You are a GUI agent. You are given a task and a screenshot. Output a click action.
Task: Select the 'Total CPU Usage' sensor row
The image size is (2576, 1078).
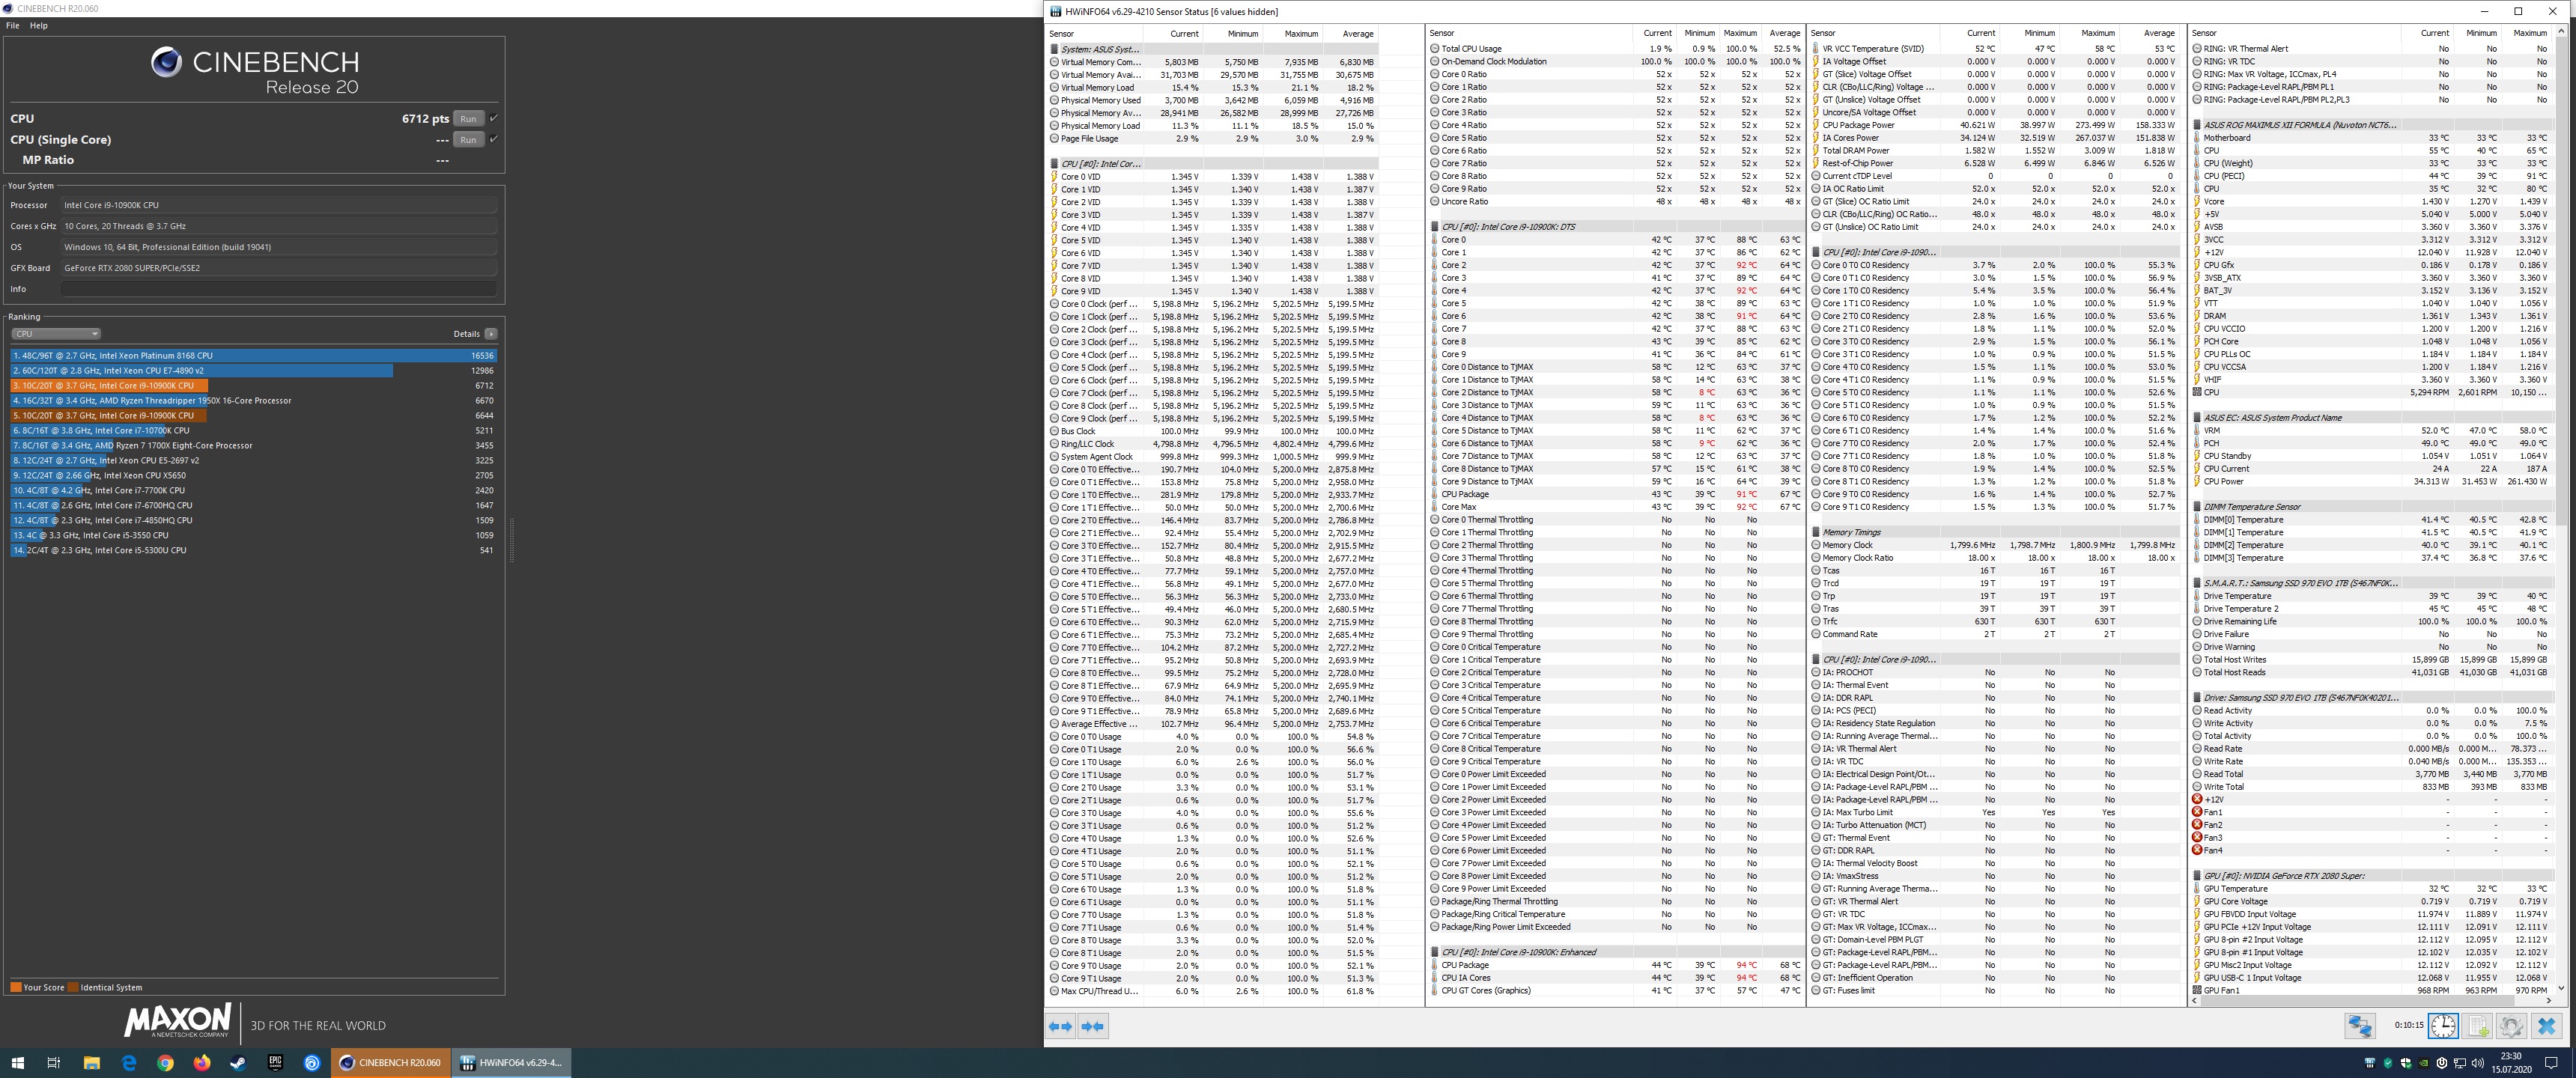[x=1615, y=49]
